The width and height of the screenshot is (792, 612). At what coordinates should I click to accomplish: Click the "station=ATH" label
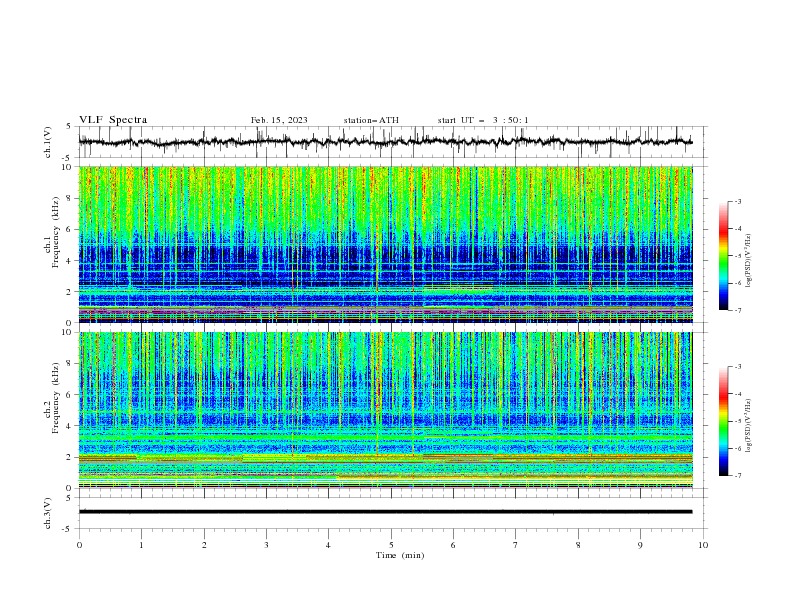tap(371, 120)
